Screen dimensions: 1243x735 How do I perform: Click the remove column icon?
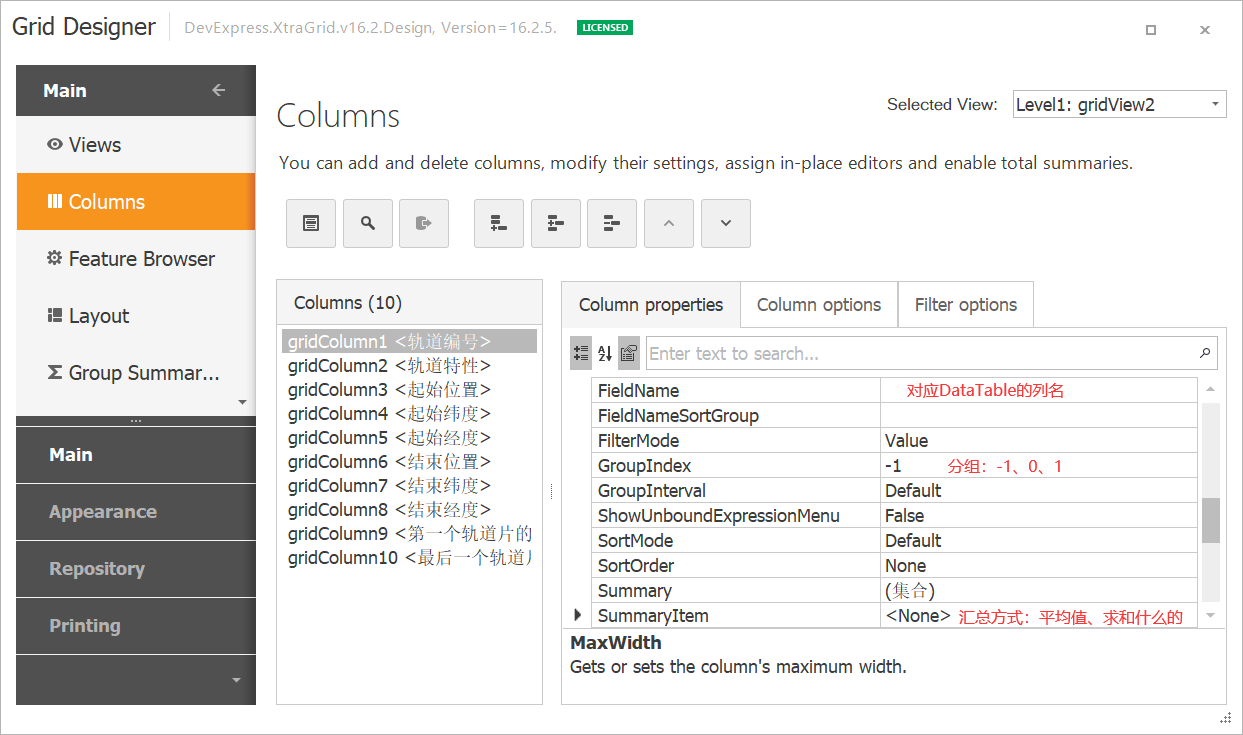pyautogui.click(x=612, y=223)
